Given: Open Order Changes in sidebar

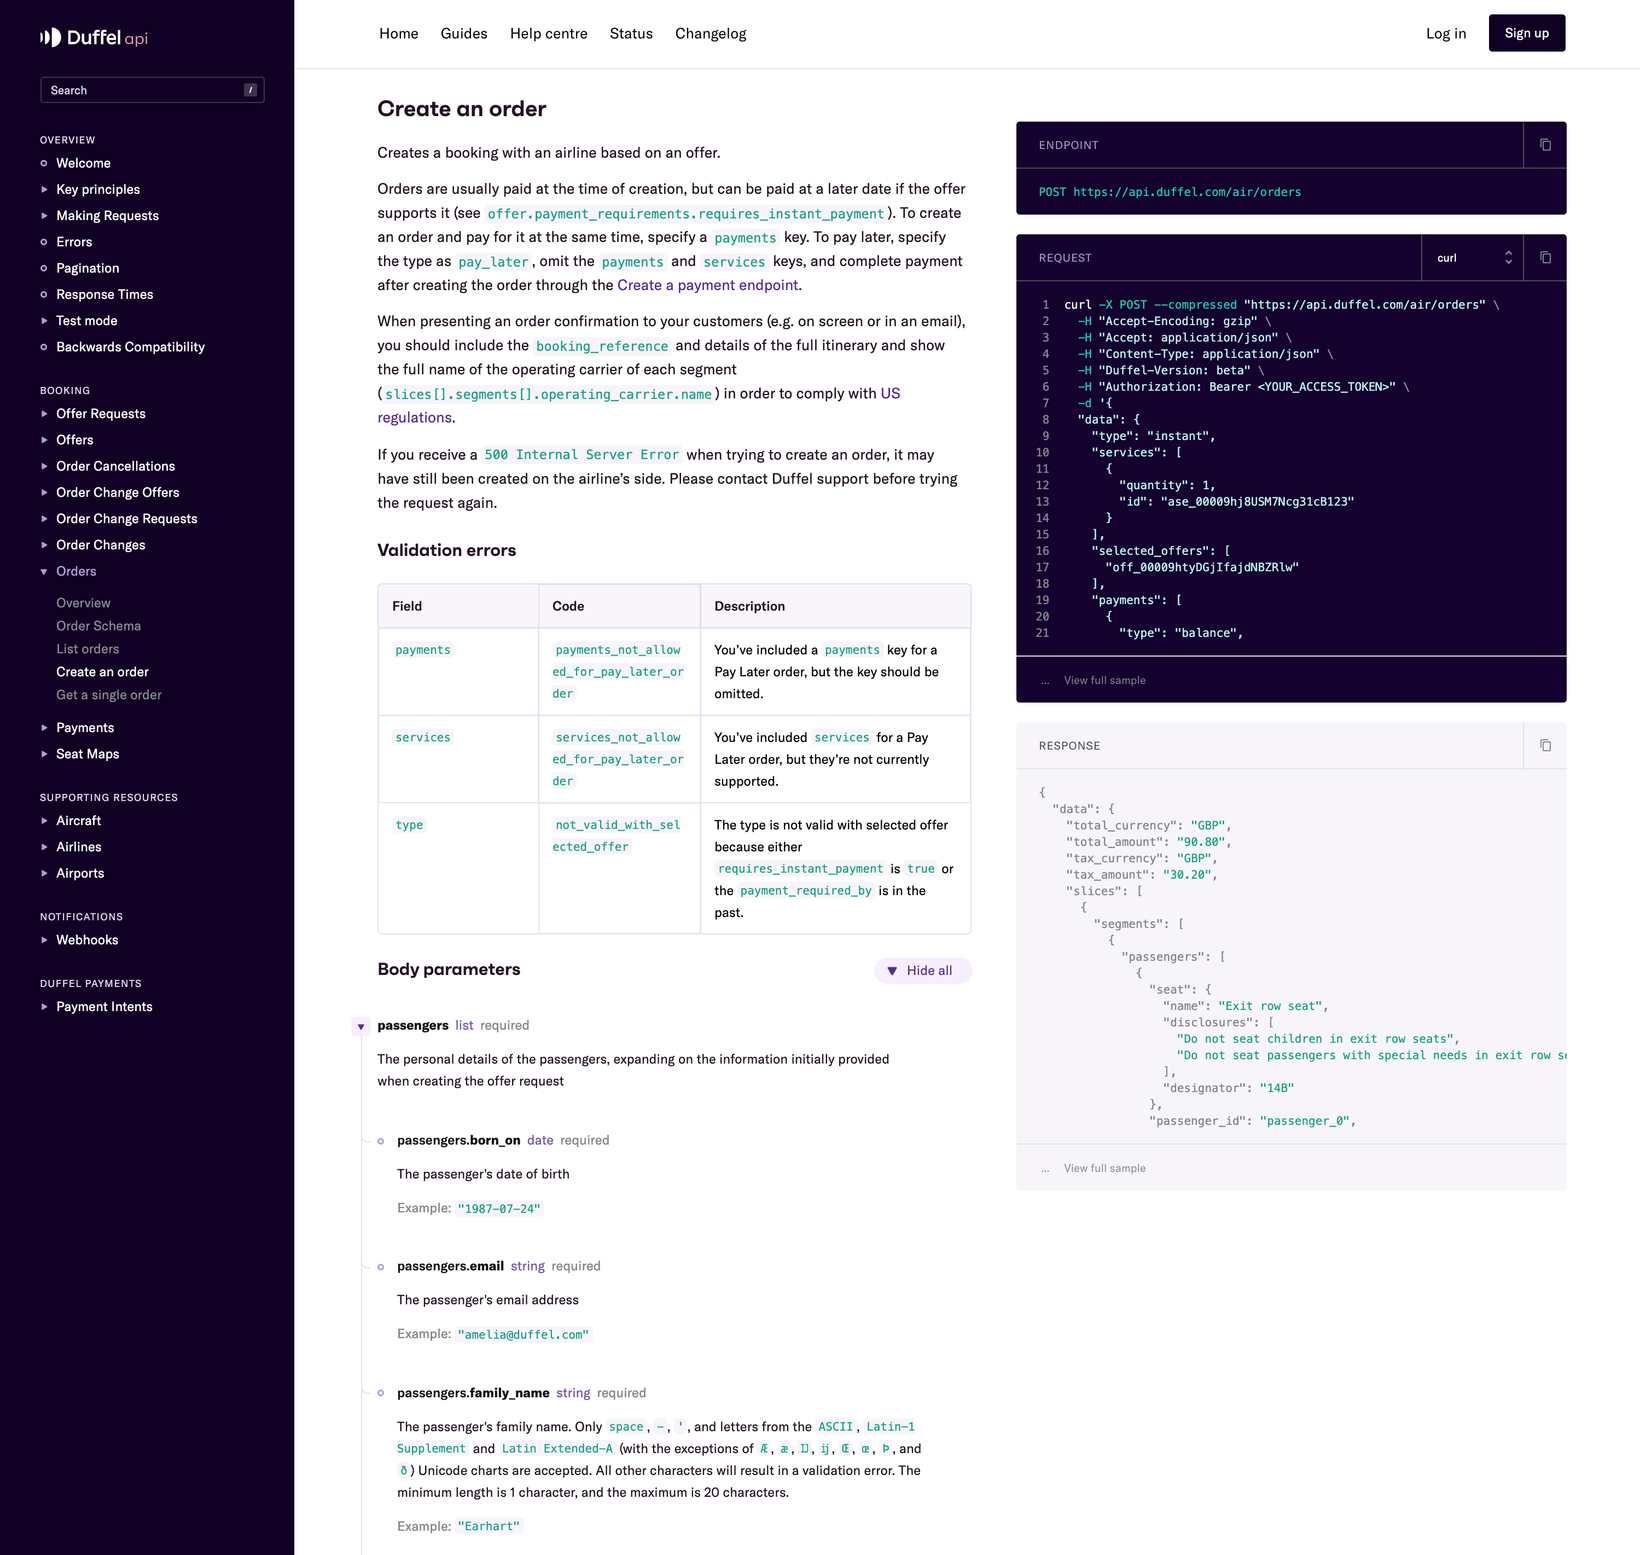Looking at the screenshot, I should pos(101,545).
